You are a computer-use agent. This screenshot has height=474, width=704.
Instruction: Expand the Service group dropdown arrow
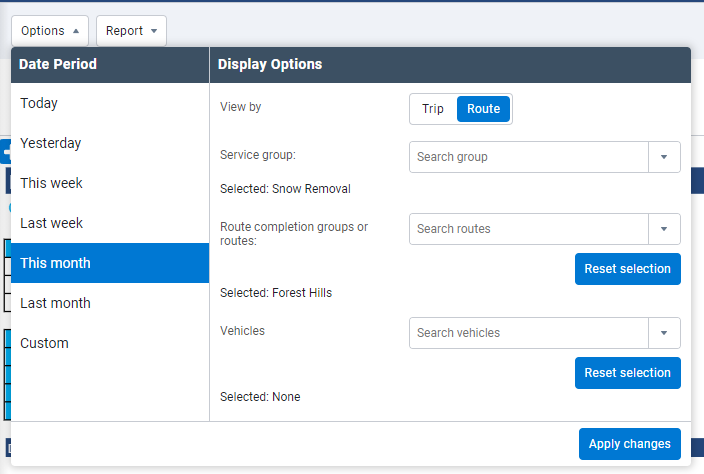[x=664, y=157]
